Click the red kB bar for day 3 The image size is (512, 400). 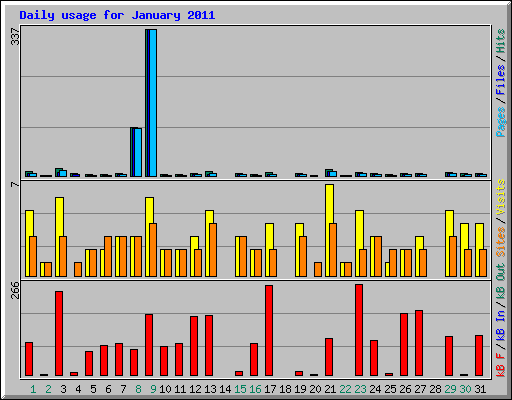59,334
